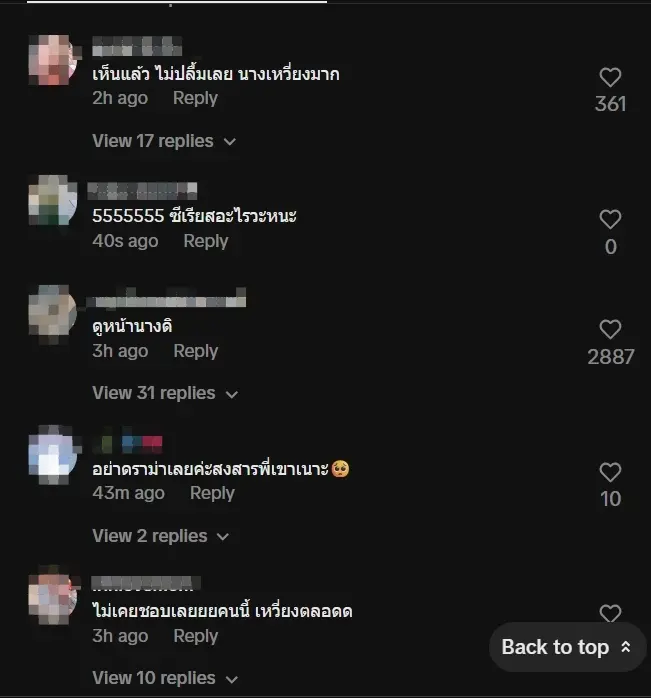The image size is (651, 698).
Task: Expand View 17 replies
Action: point(164,141)
